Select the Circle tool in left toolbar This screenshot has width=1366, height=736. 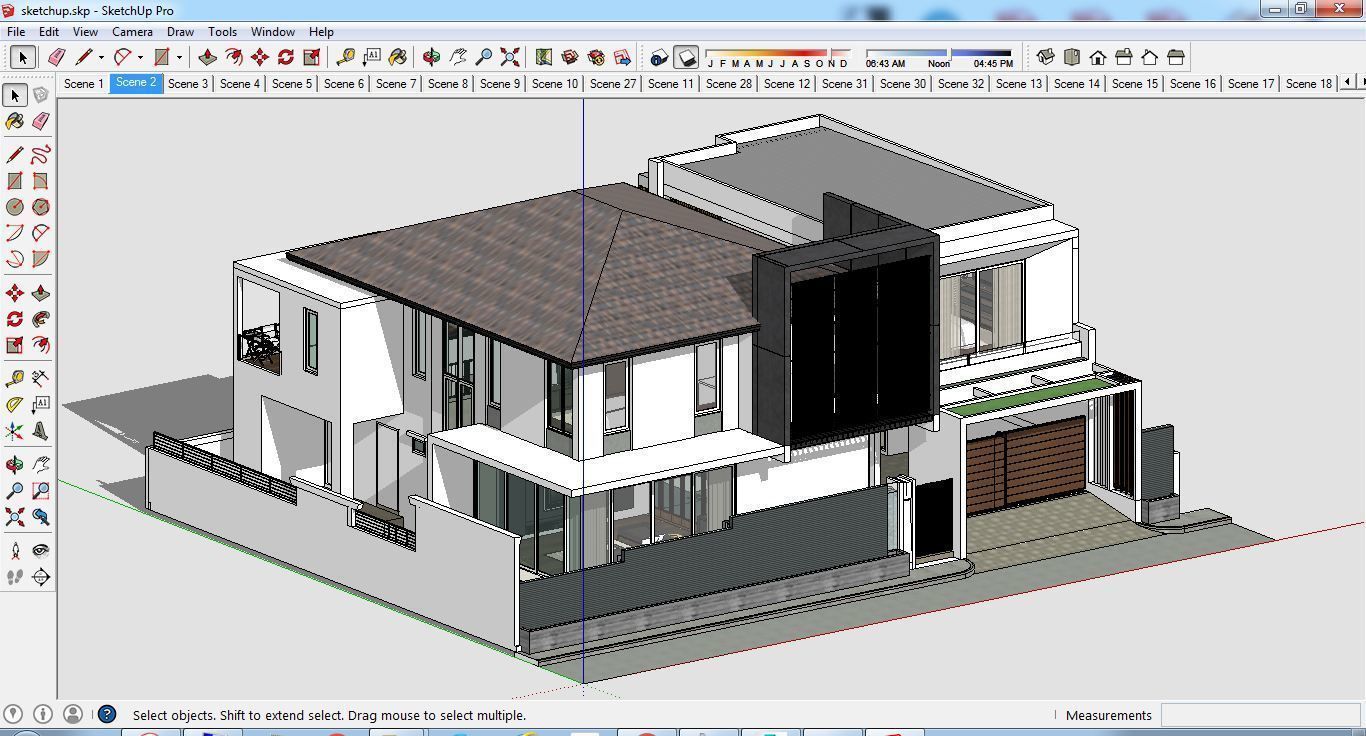pyautogui.click(x=15, y=207)
